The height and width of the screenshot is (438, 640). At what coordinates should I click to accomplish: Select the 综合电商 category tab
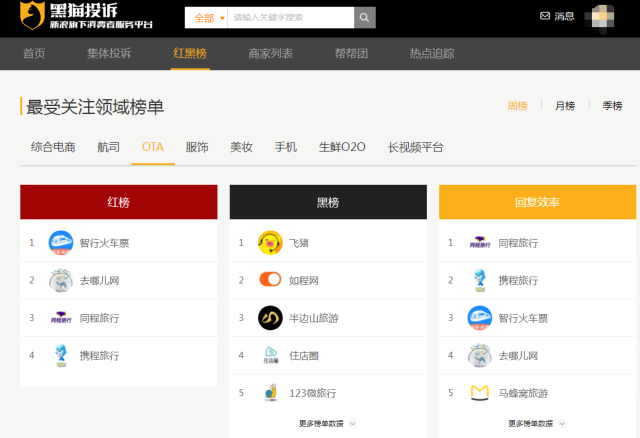coord(53,147)
